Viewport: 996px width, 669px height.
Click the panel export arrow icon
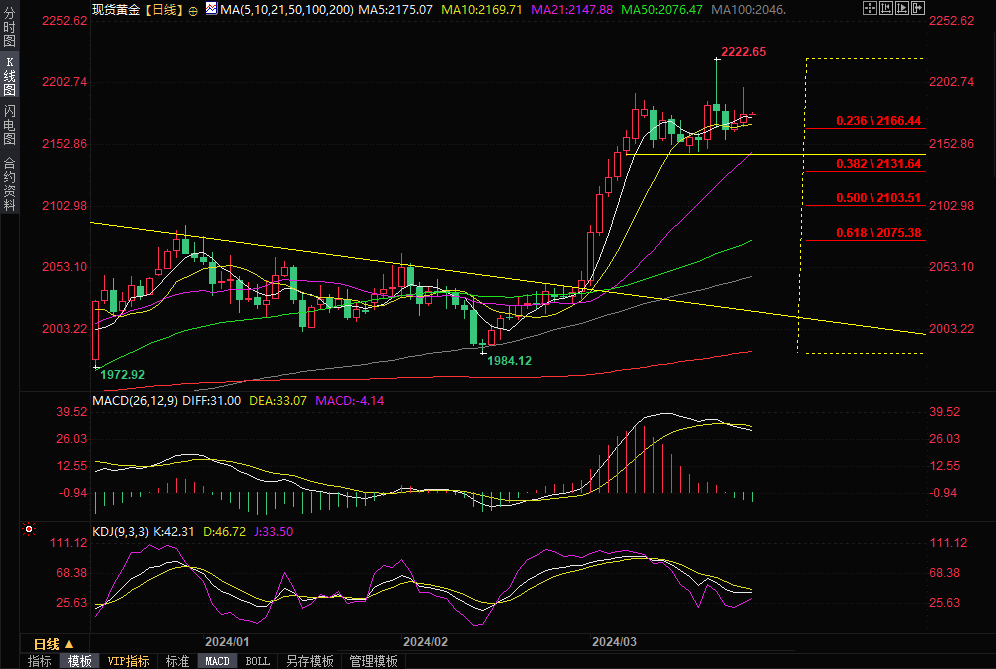coord(918,8)
